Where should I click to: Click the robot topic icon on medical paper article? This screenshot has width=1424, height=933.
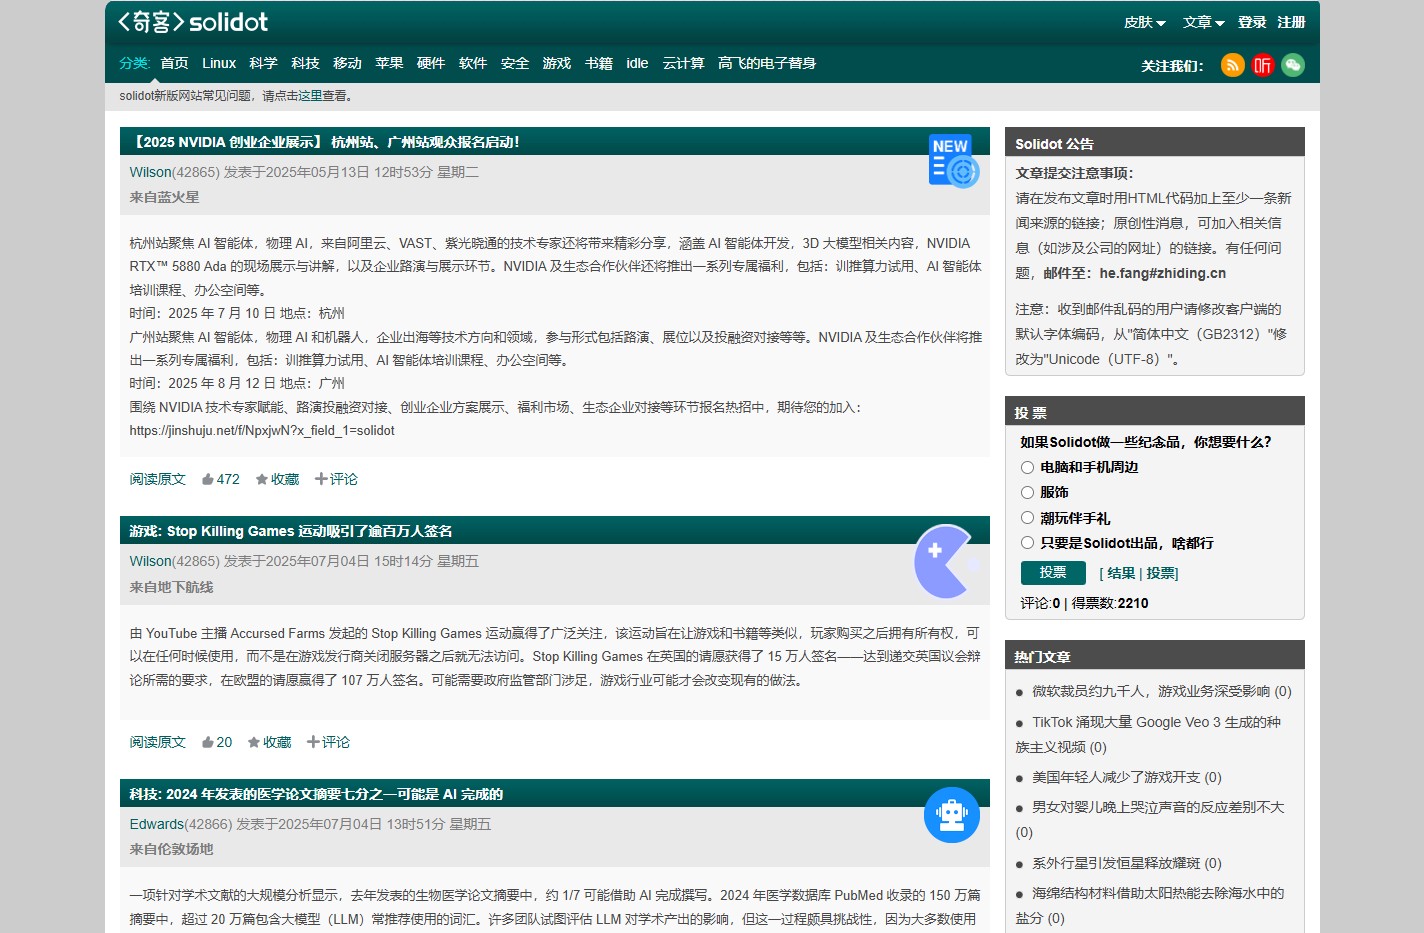click(952, 815)
